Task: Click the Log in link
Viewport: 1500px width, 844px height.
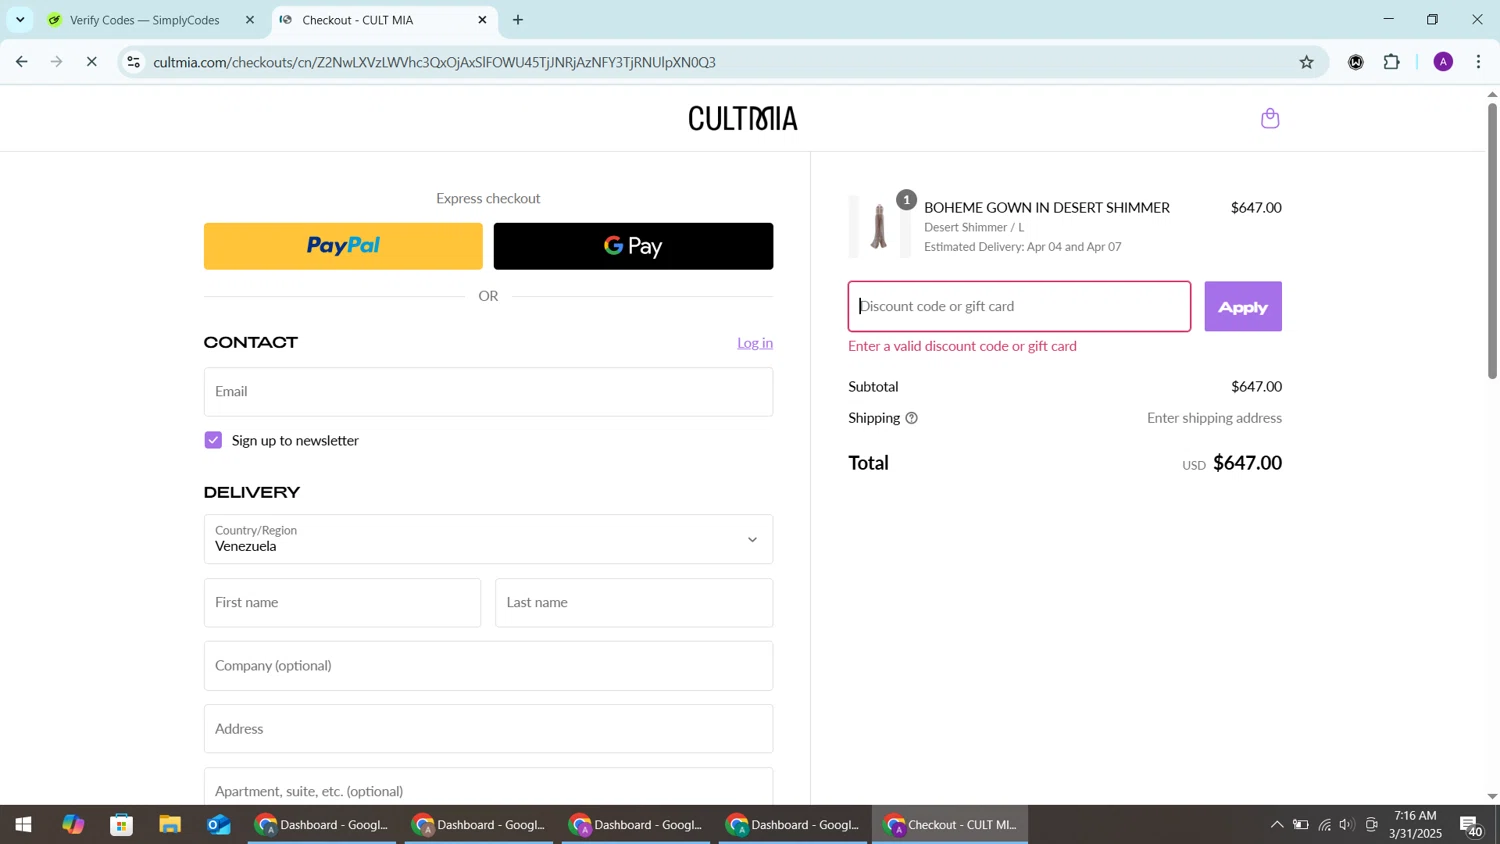Action: click(x=755, y=343)
